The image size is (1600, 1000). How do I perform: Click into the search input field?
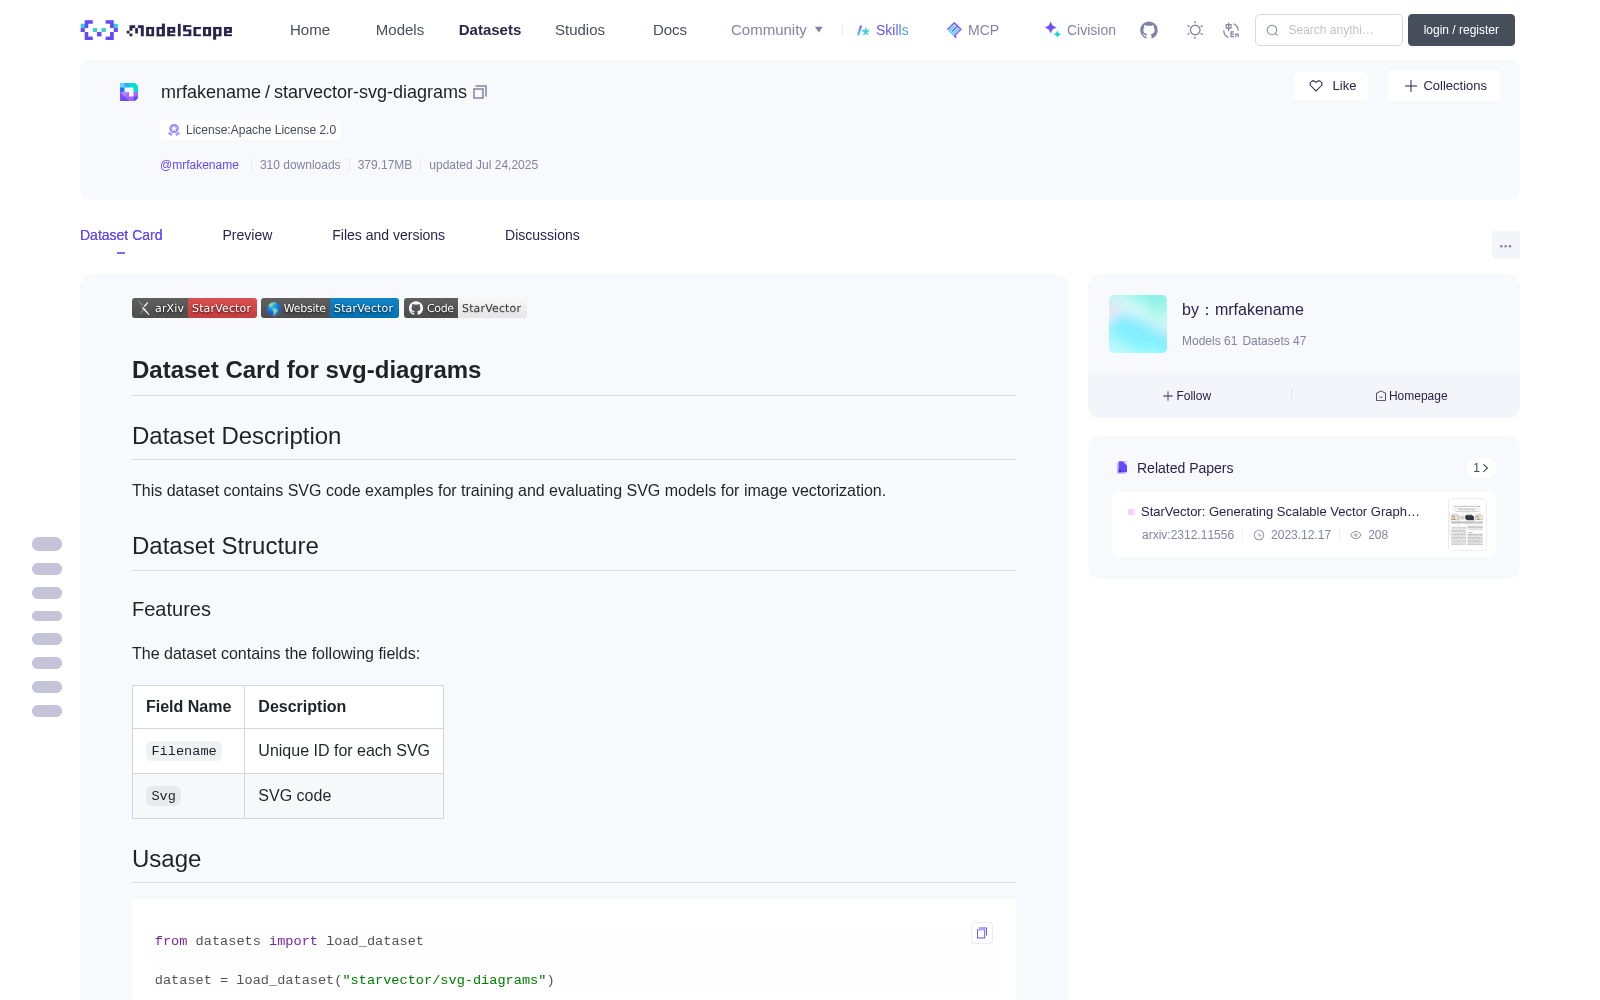click(1329, 30)
